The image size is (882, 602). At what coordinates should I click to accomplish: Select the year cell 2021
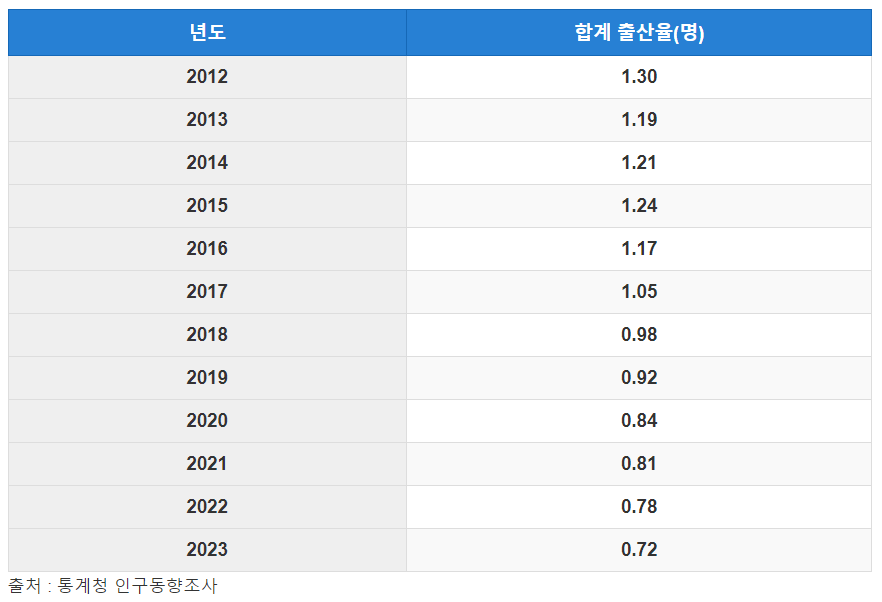tap(207, 464)
